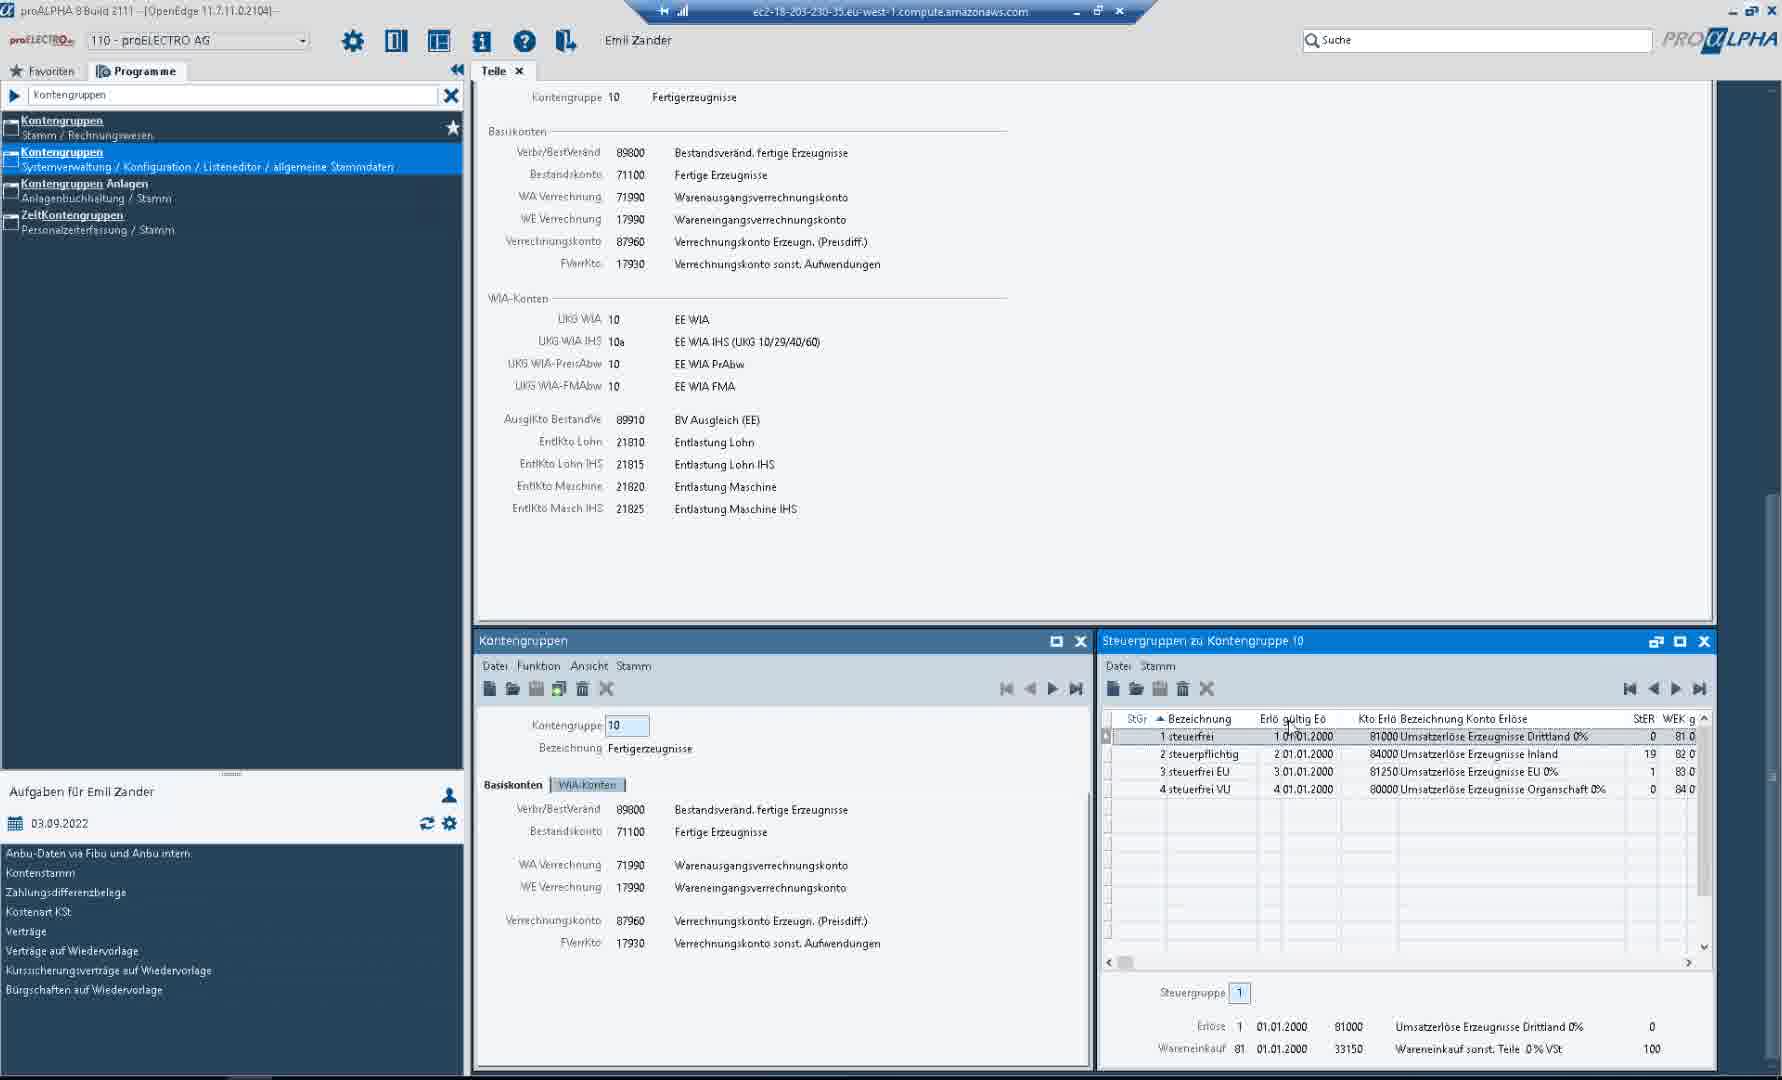This screenshot has width=1782, height=1080.
Task: Open company dropdown 110 - proELECTRO AG
Action: [x=198, y=41]
